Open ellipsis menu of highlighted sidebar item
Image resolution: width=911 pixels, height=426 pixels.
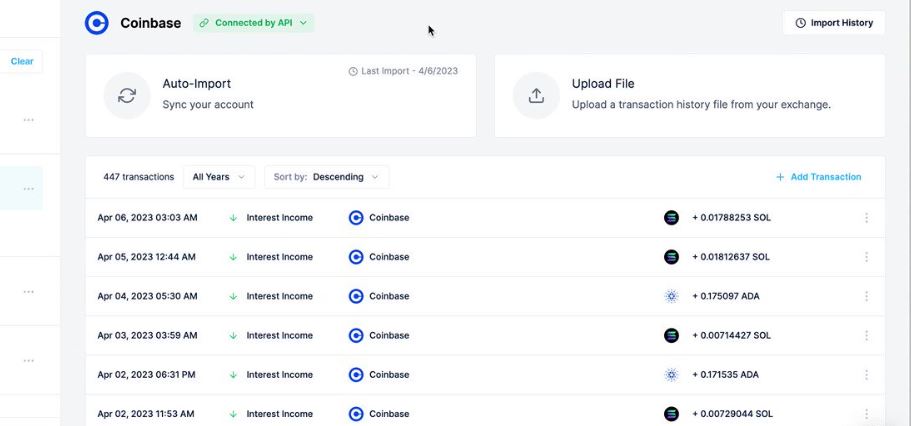[28, 189]
